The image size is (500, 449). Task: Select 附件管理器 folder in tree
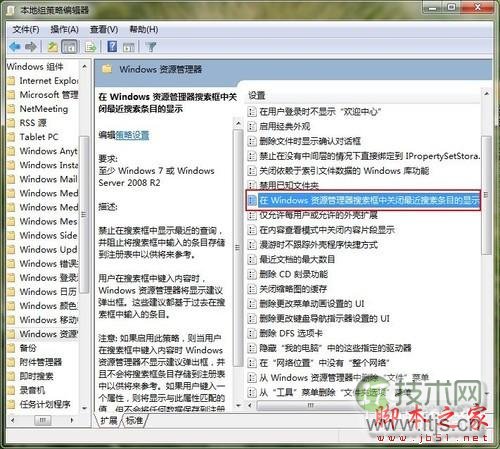[x=35, y=362]
